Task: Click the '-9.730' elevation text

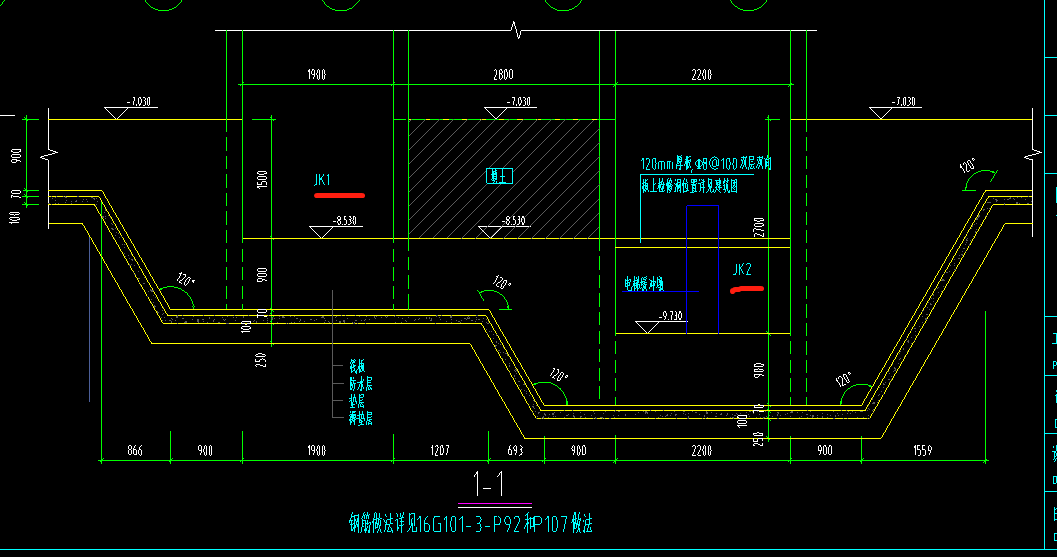Action: 671,316
